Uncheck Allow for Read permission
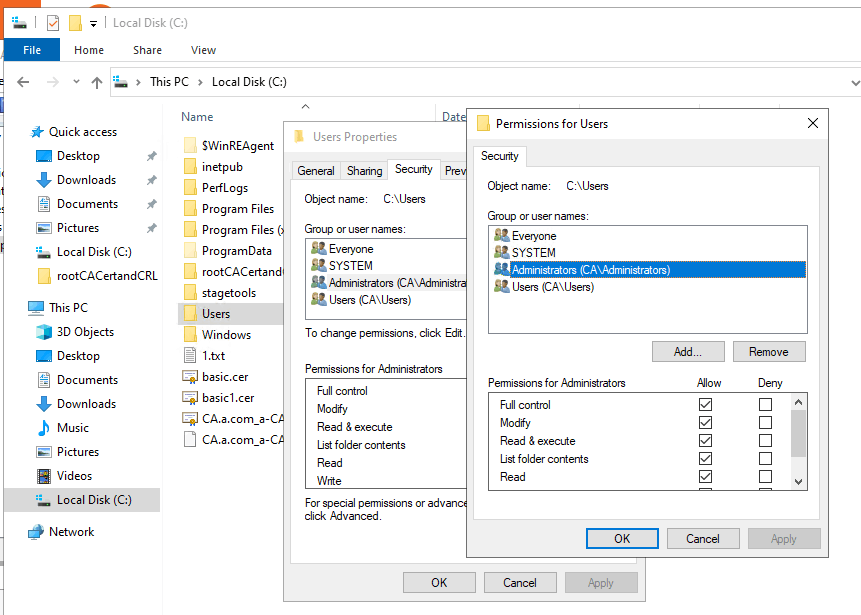The width and height of the screenshot is (861, 615). pyautogui.click(x=706, y=477)
